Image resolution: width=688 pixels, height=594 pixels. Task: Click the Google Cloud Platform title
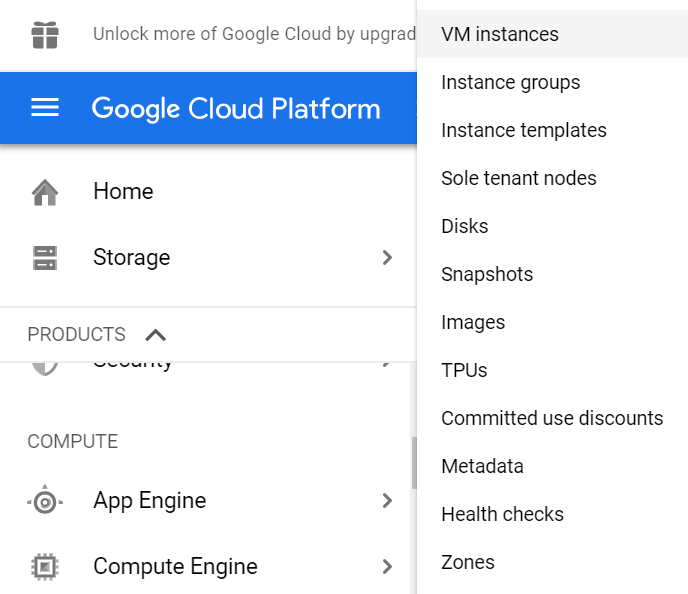(x=236, y=108)
